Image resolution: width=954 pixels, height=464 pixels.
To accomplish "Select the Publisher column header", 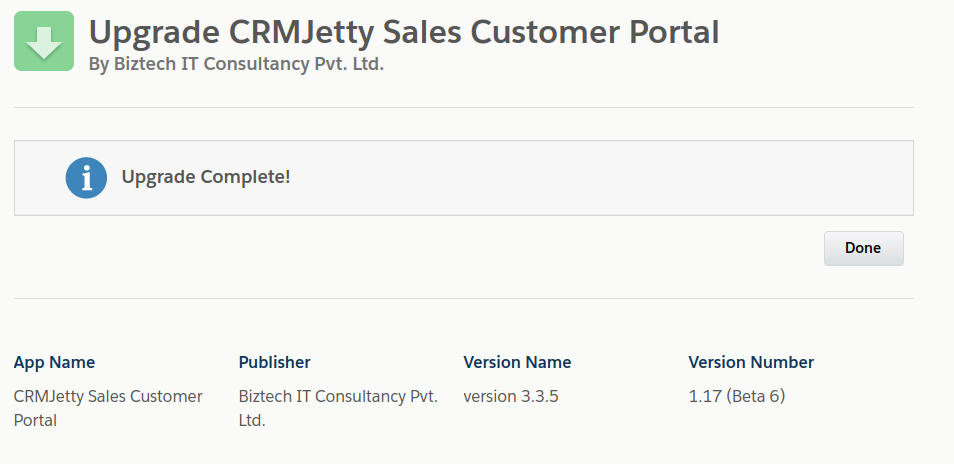I will click(x=274, y=362).
